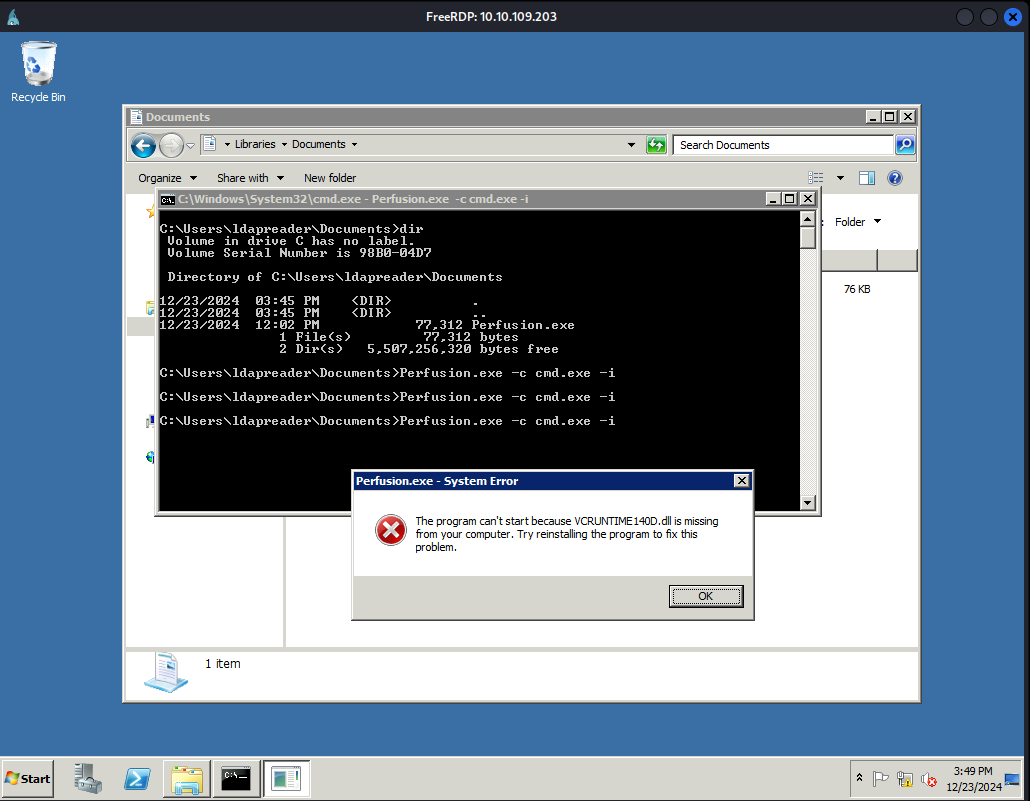Click the New folder toolbar button
The height and width of the screenshot is (801, 1030).
pyautogui.click(x=330, y=178)
